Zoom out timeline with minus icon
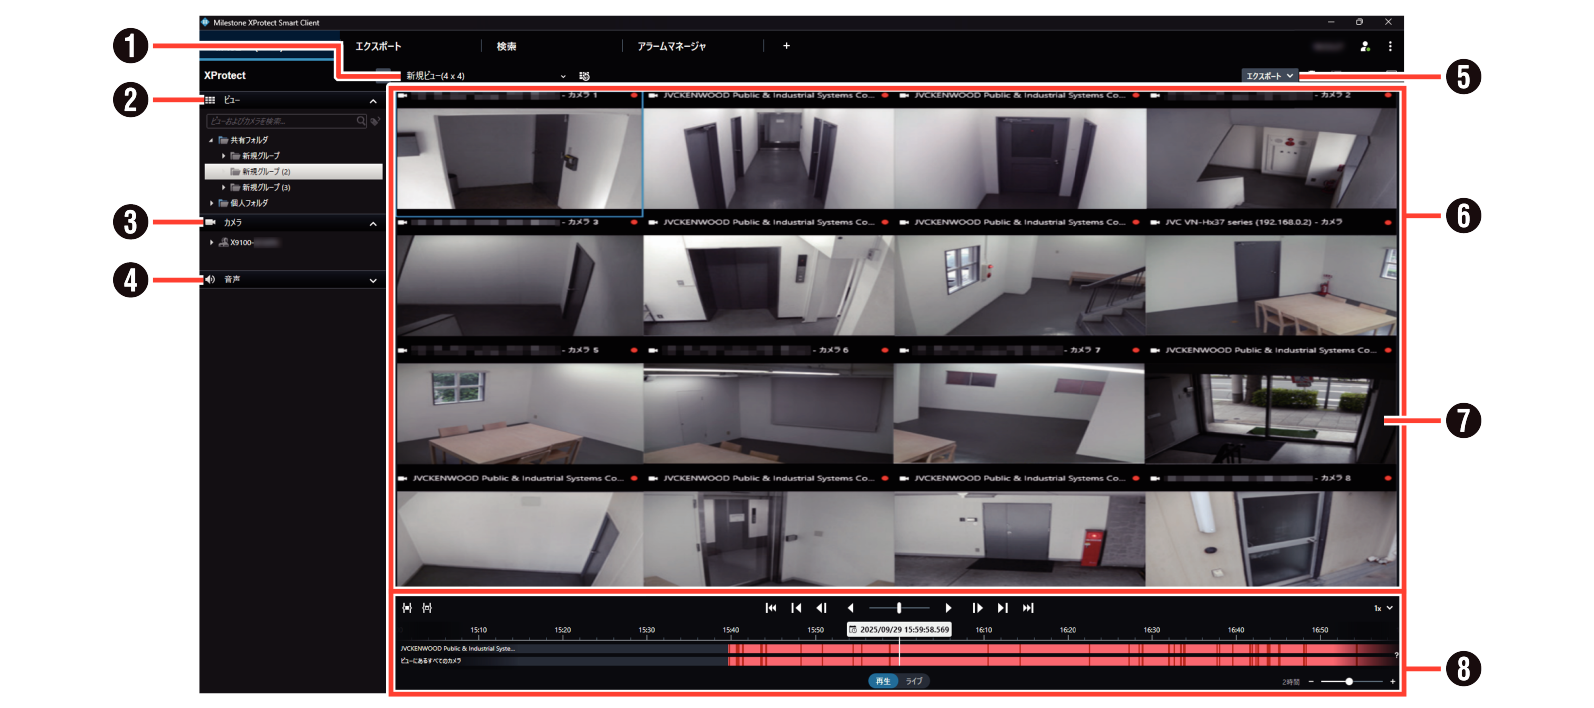 pos(1311,681)
